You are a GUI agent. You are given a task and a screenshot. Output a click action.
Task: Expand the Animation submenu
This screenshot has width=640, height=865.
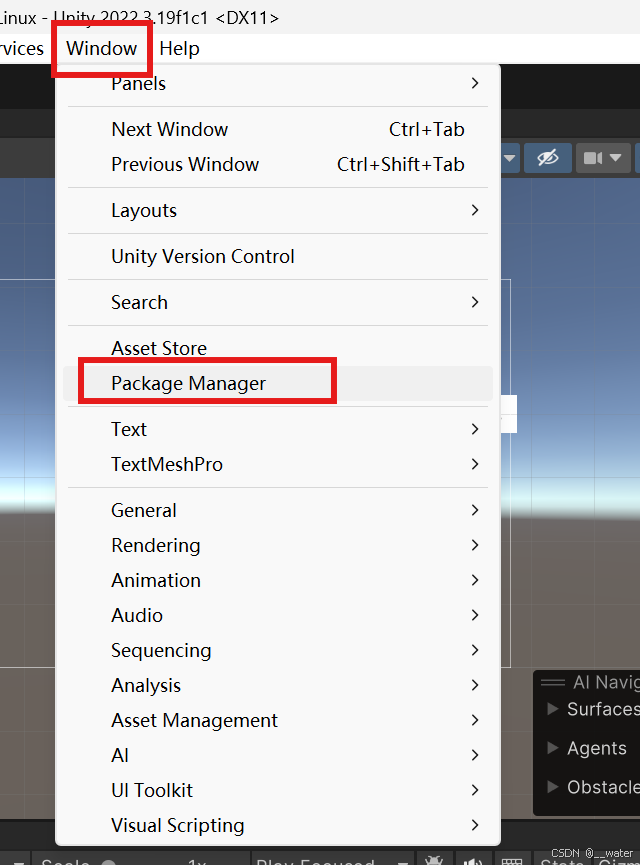tap(278, 580)
